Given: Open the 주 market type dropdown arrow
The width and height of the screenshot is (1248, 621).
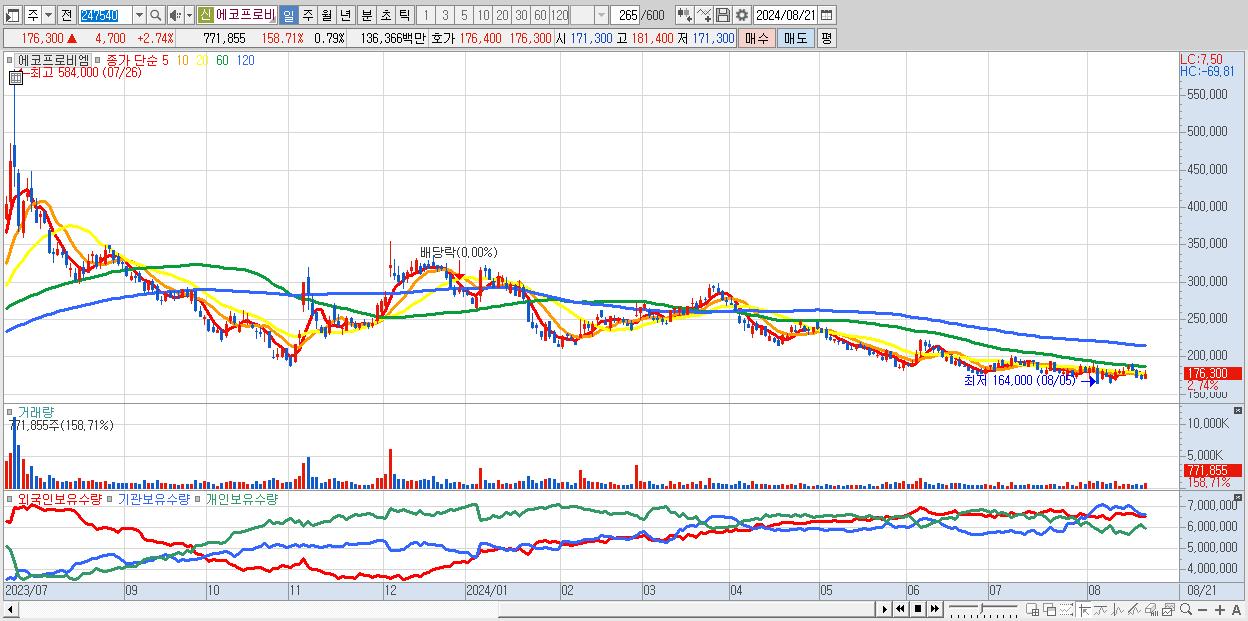Looking at the screenshot, I should point(48,15).
